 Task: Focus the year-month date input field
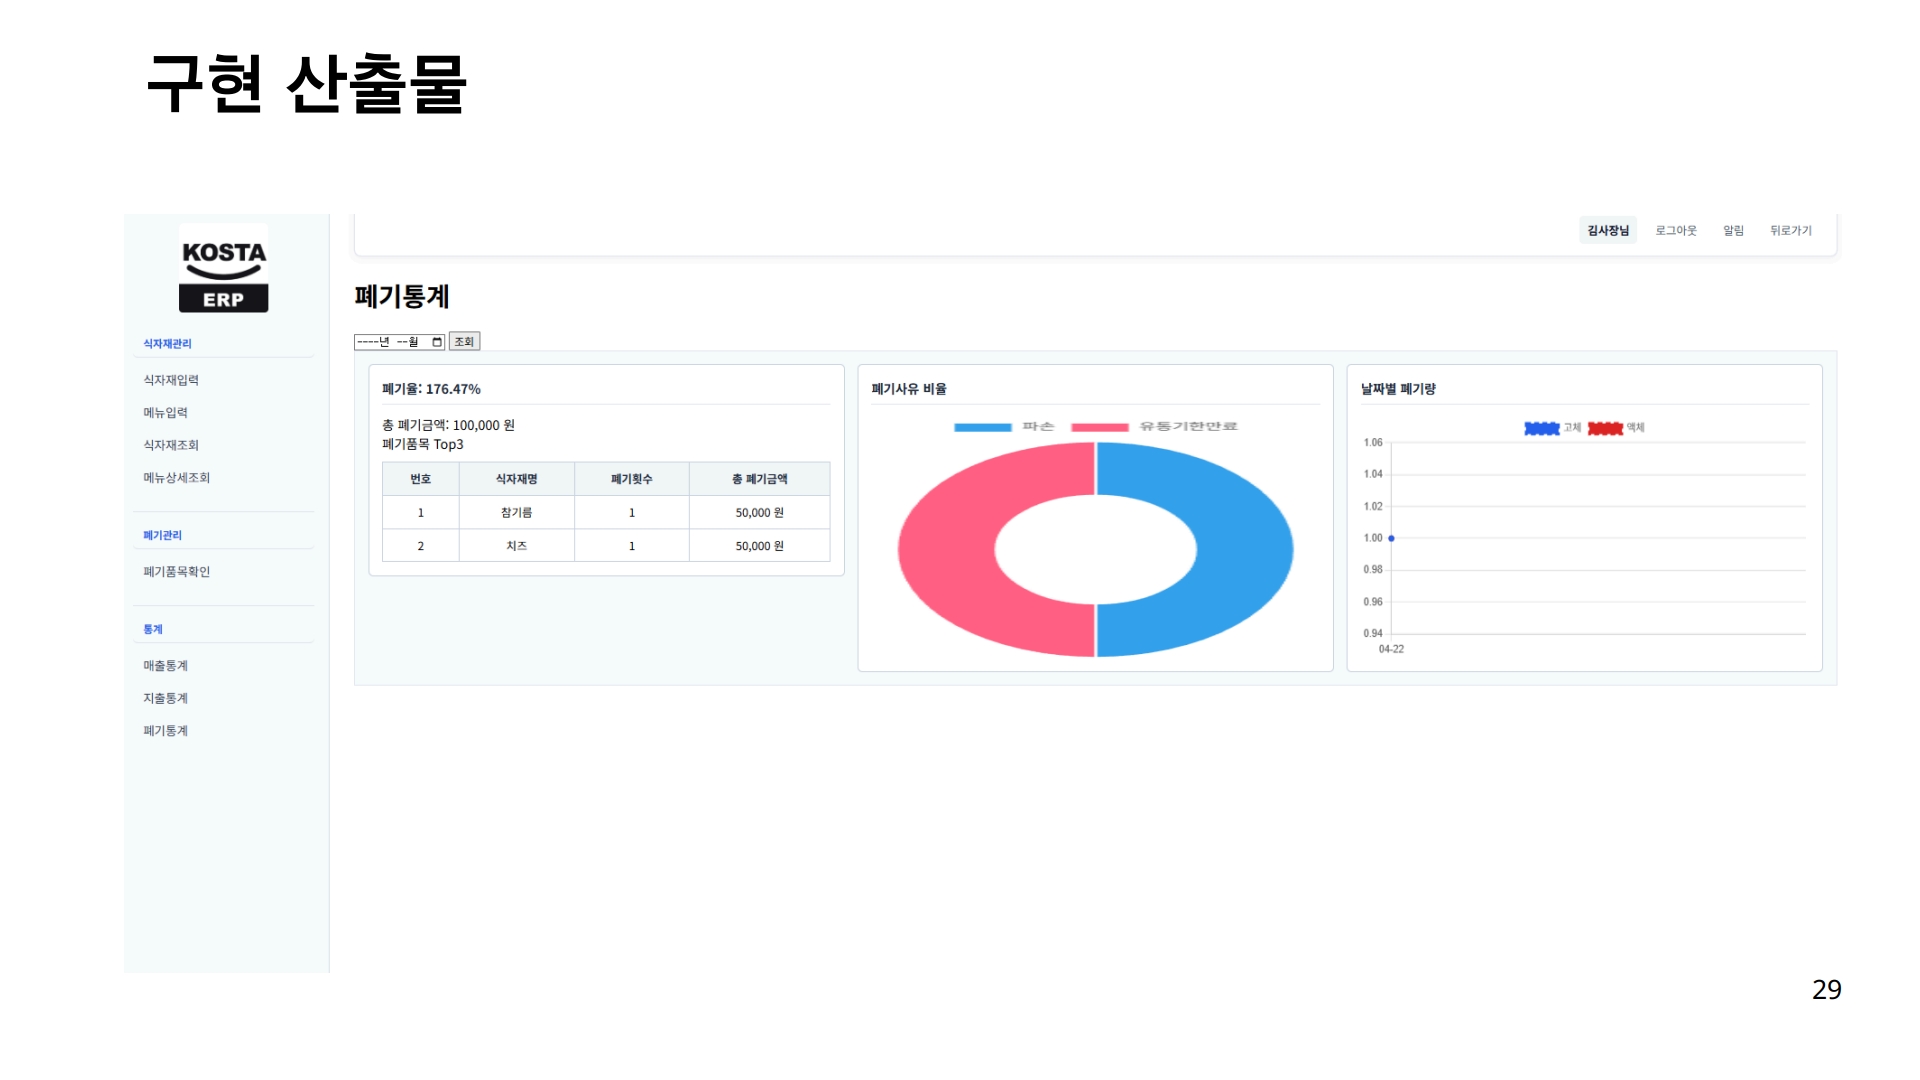(x=399, y=342)
